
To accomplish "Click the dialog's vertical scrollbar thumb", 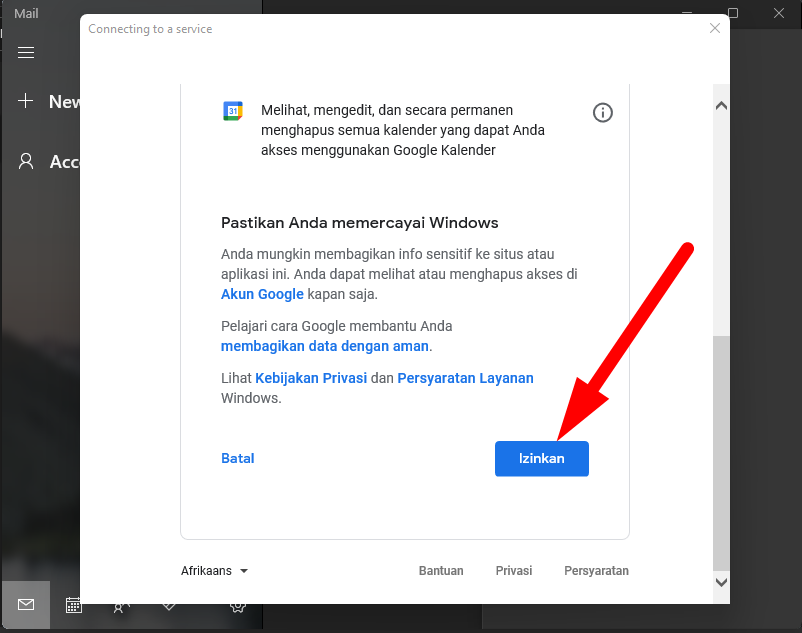I will tap(721, 453).
